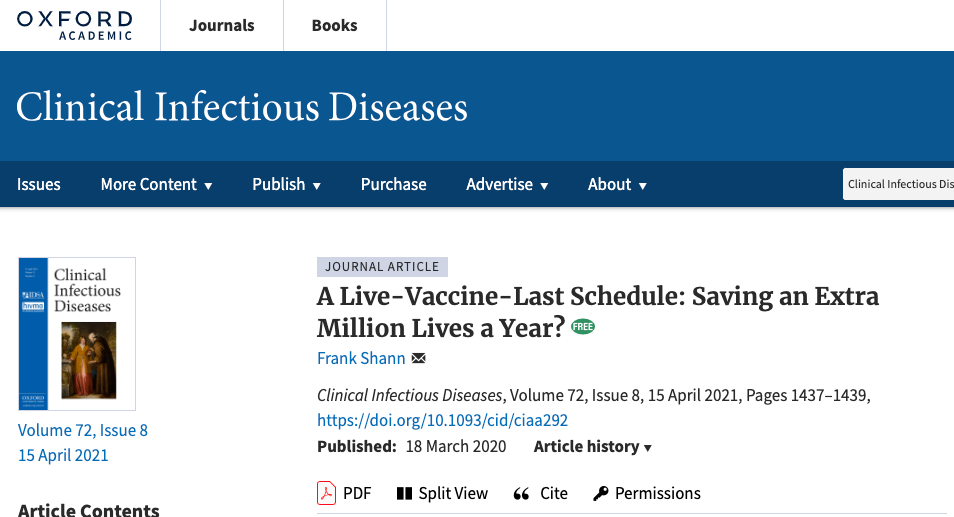
Task: Click the author email envelope icon
Action: 419,358
